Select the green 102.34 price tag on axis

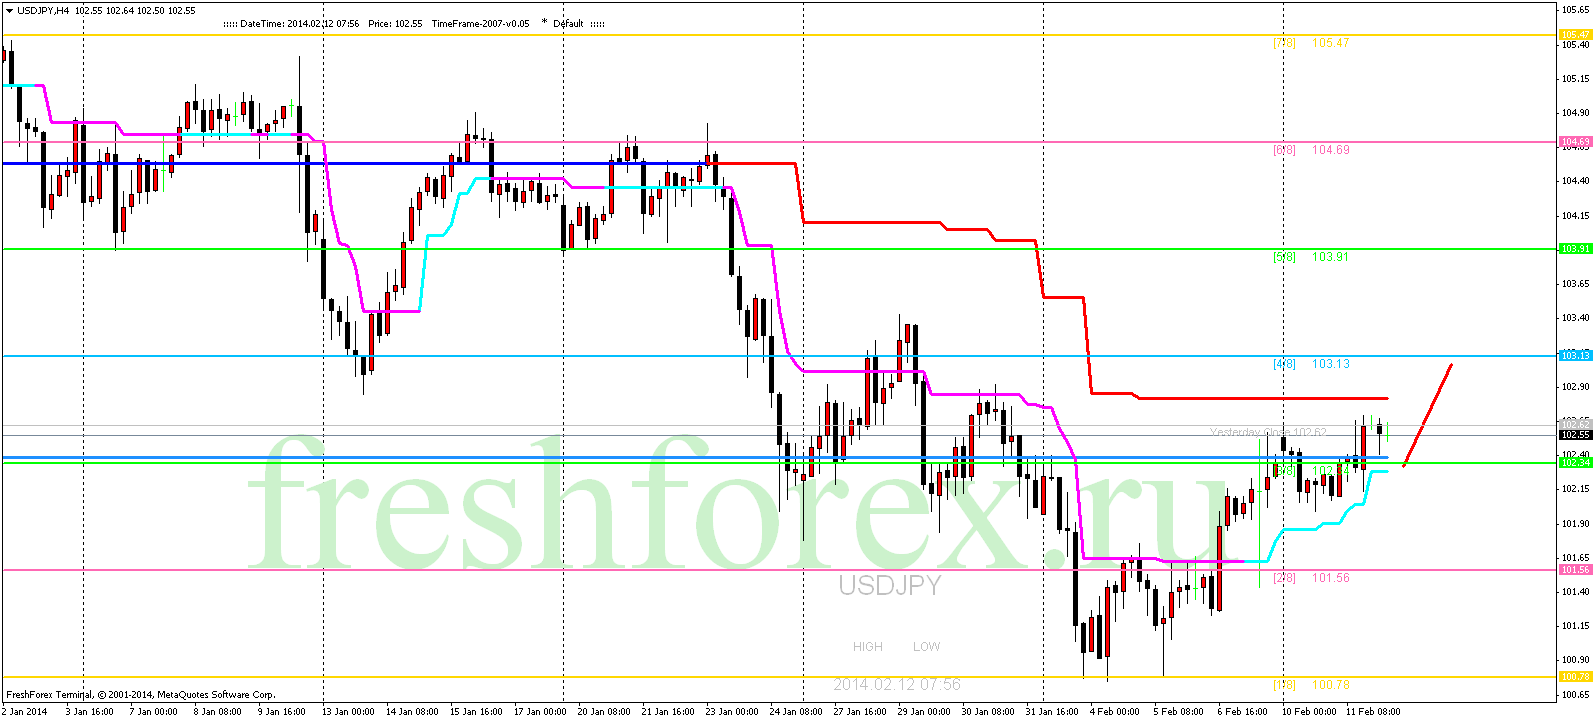coord(1576,462)
